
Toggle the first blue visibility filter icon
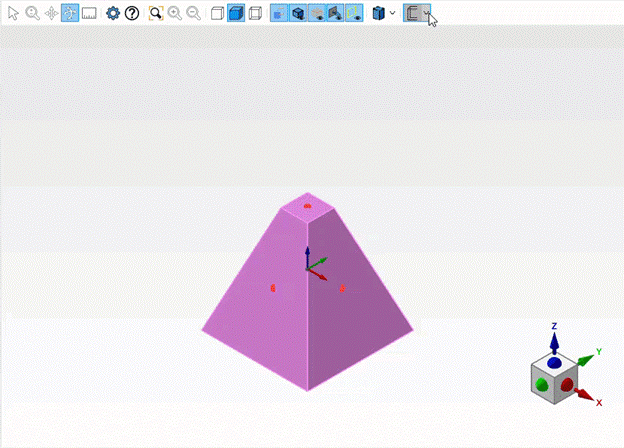pyautogui.click(x=279, y=13)
